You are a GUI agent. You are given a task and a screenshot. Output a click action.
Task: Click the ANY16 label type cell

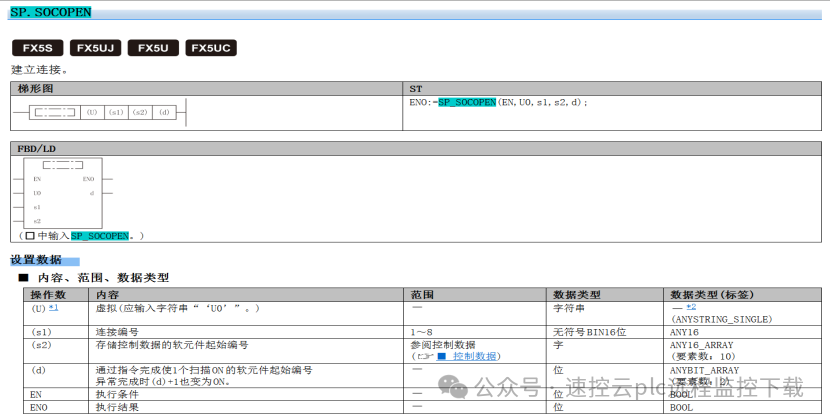click(x=742, y=332)
